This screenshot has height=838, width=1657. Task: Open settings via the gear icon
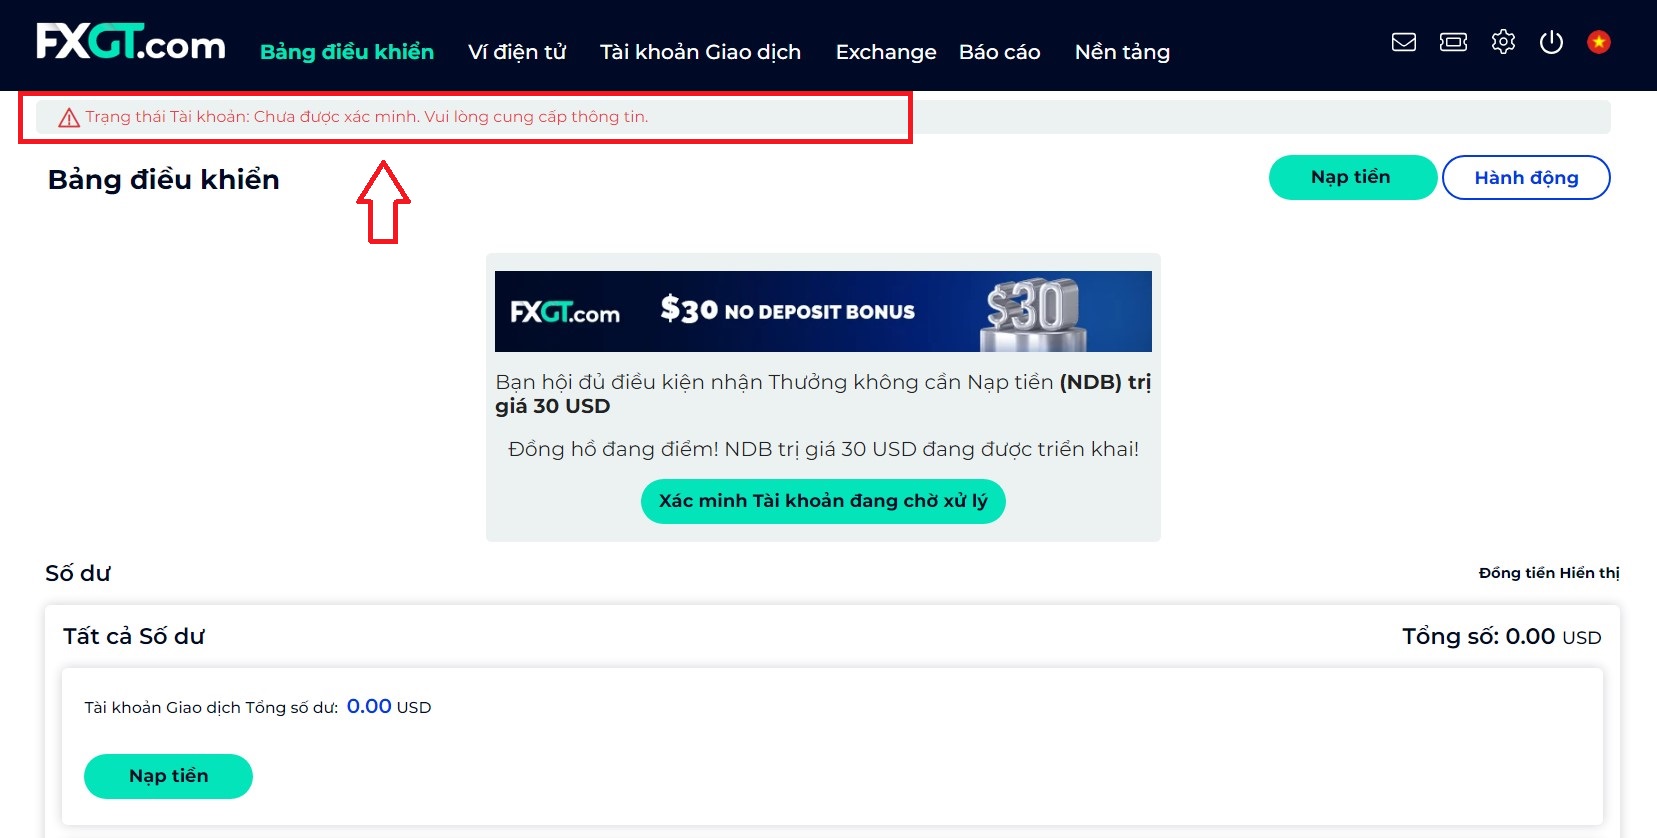point(1503,42)
